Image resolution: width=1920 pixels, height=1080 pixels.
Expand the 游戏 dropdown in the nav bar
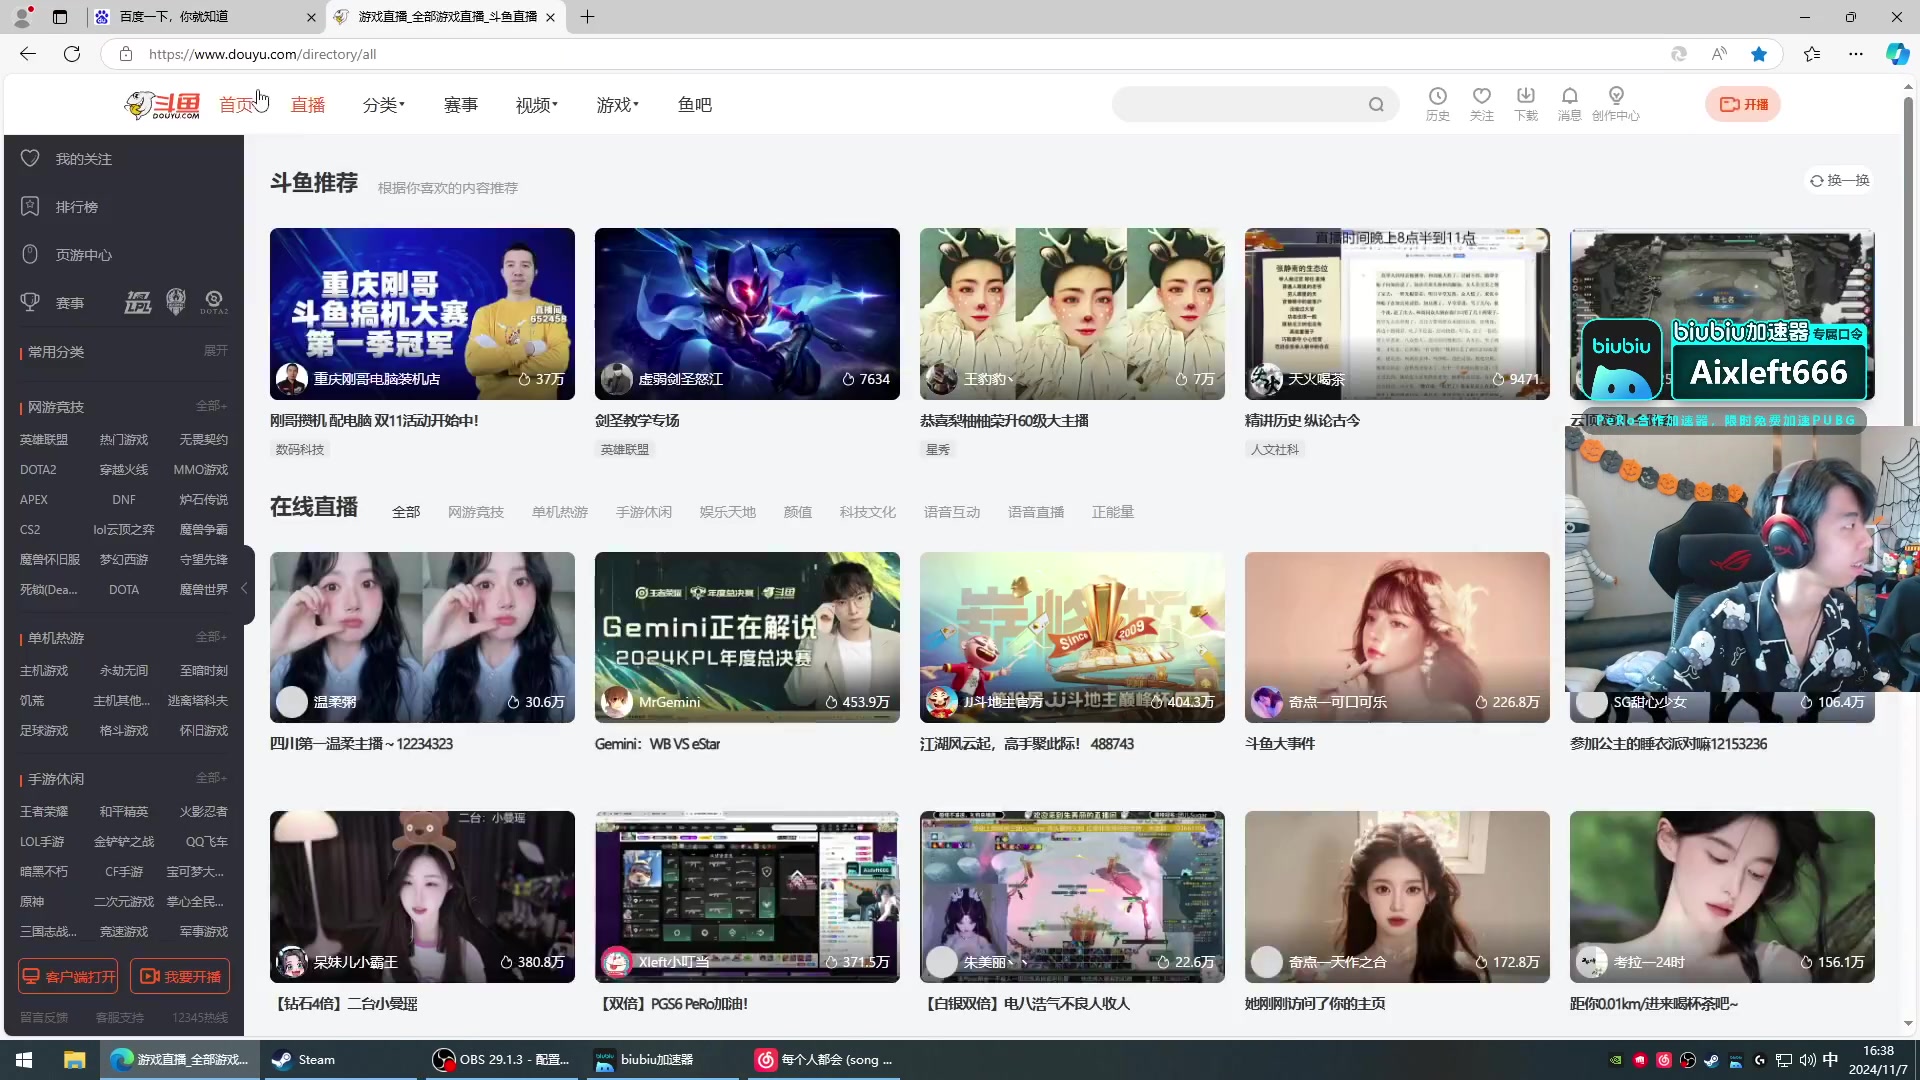point(618,105)
